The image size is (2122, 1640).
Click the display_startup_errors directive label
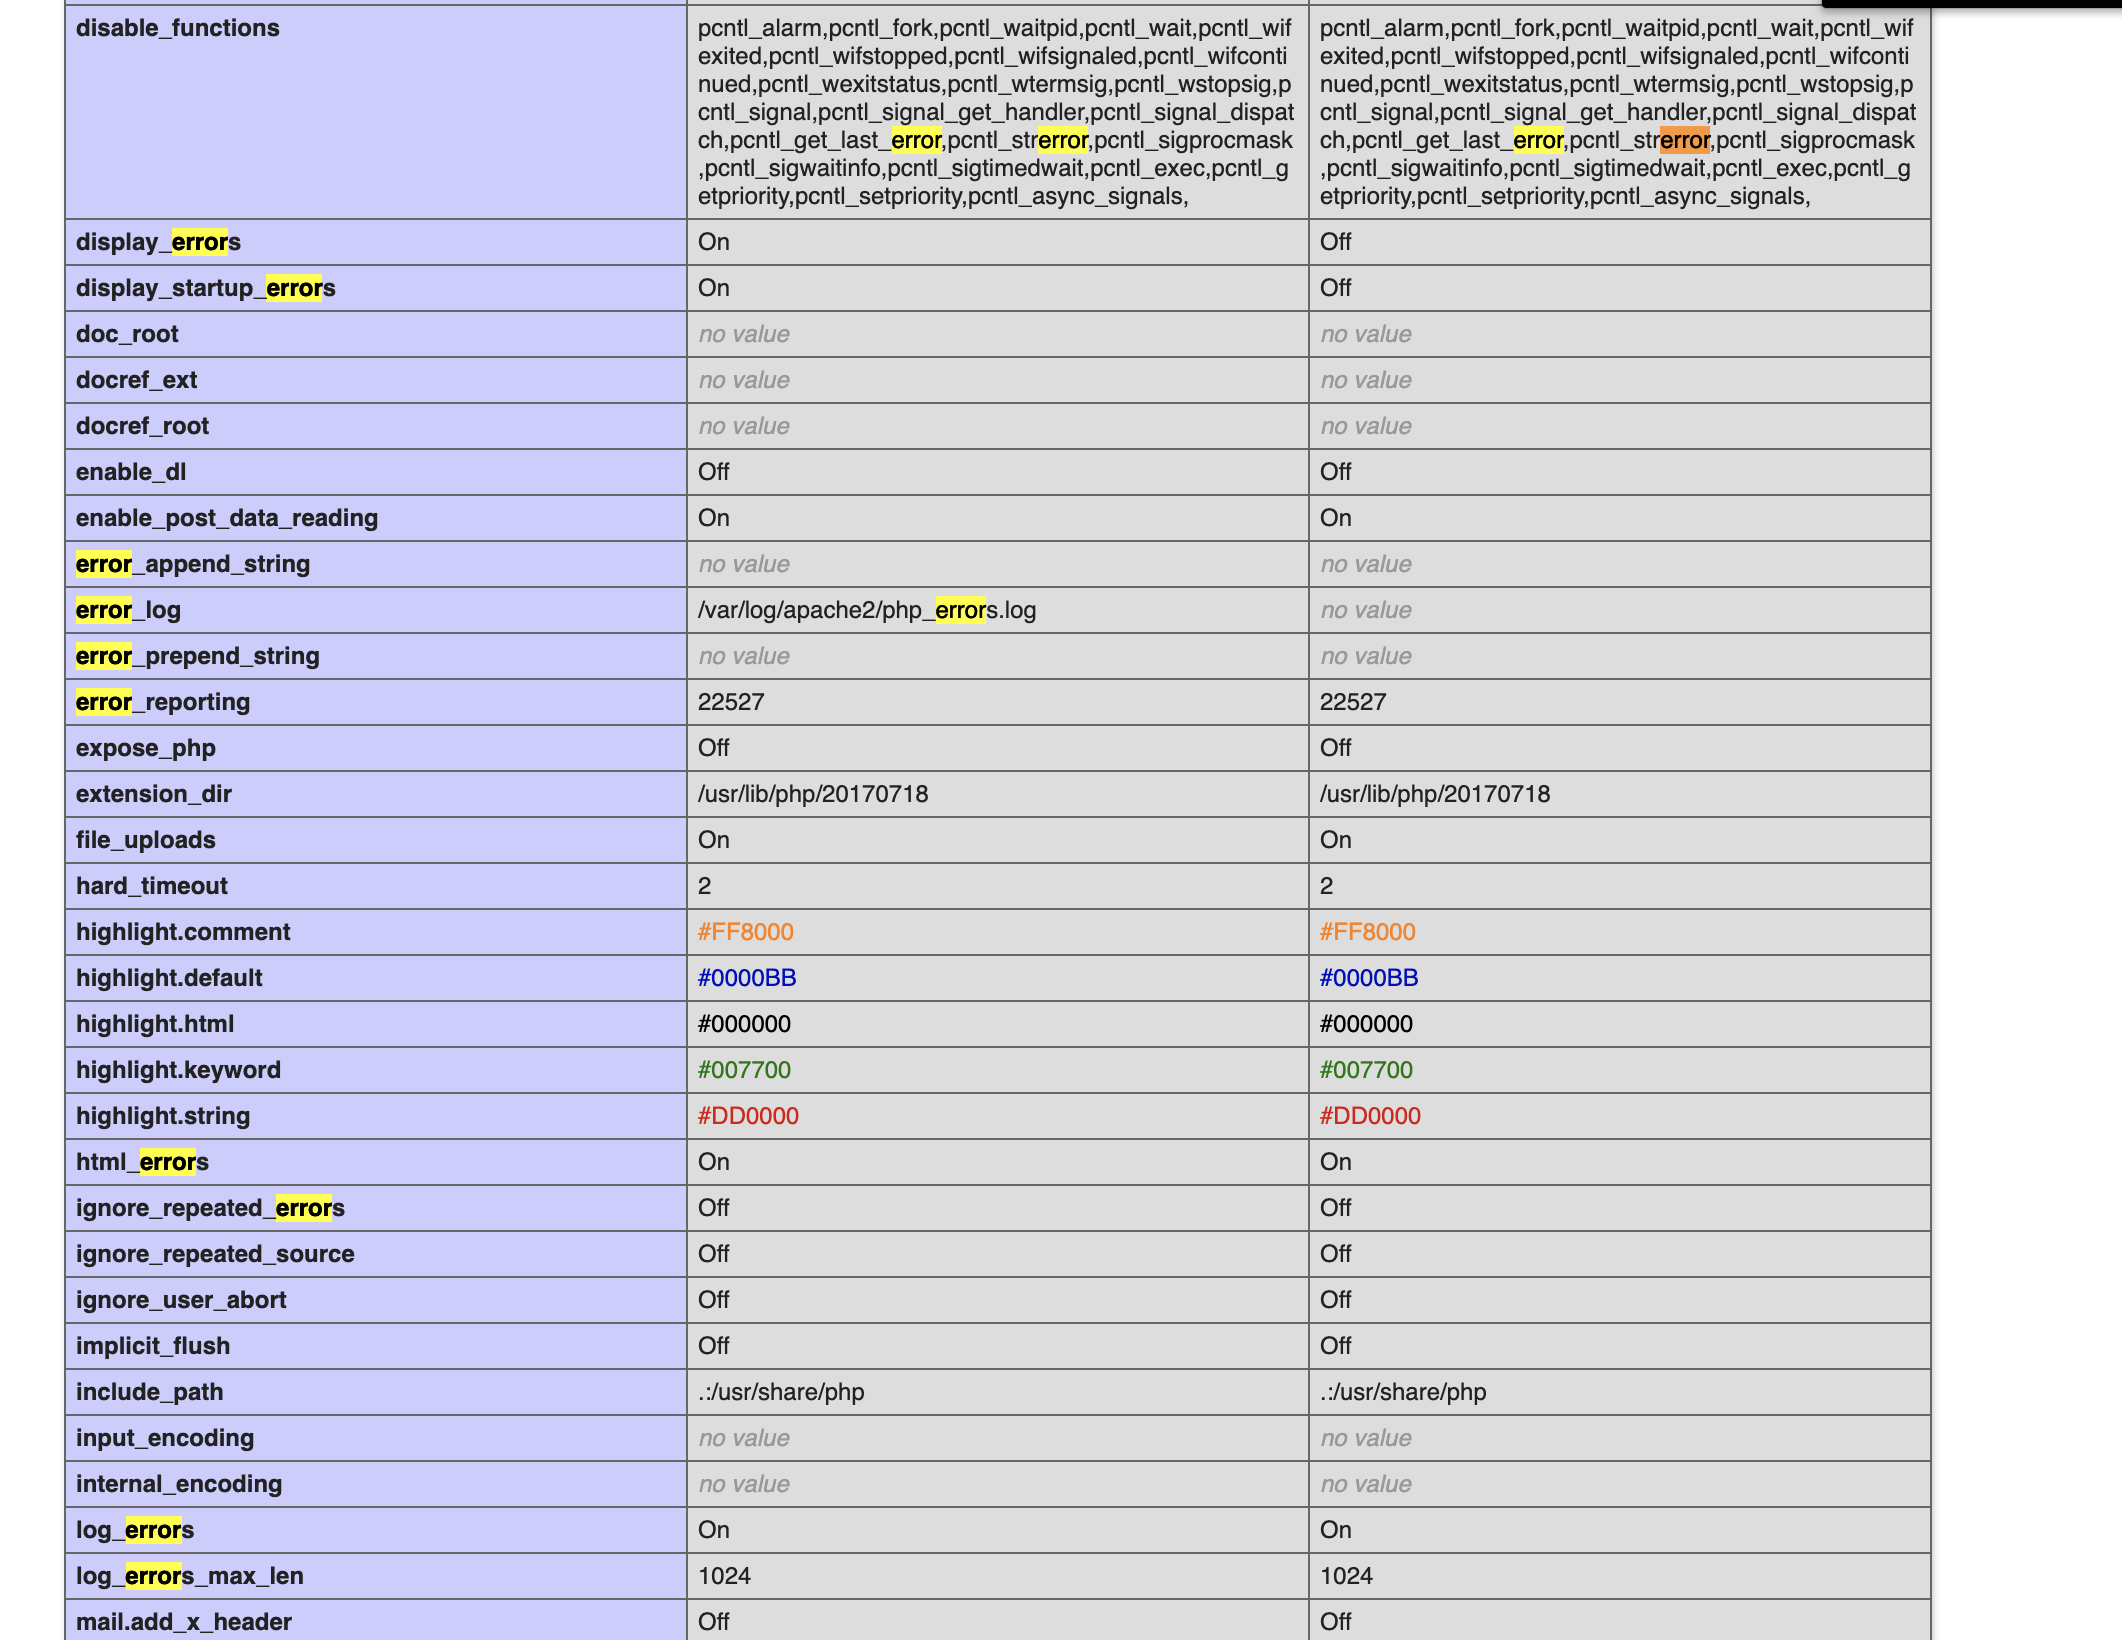click(x=205, y=288)
